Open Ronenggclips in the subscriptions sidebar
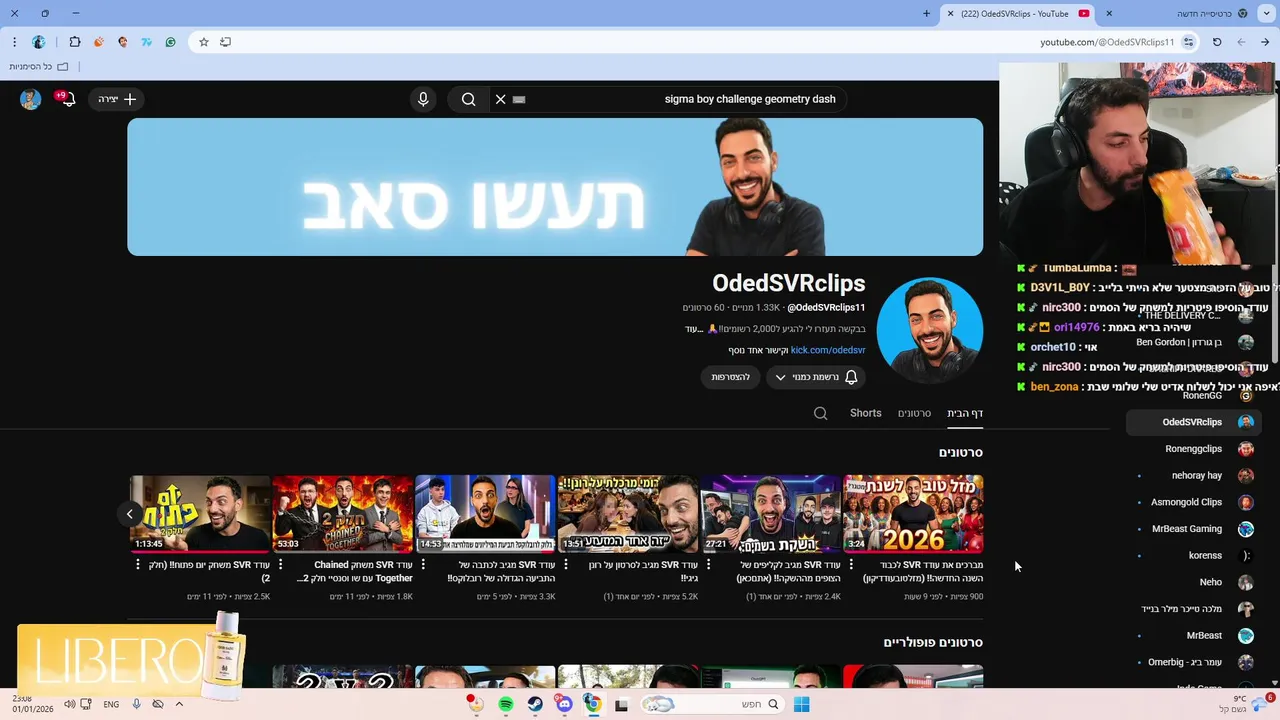 (1194, 449)
